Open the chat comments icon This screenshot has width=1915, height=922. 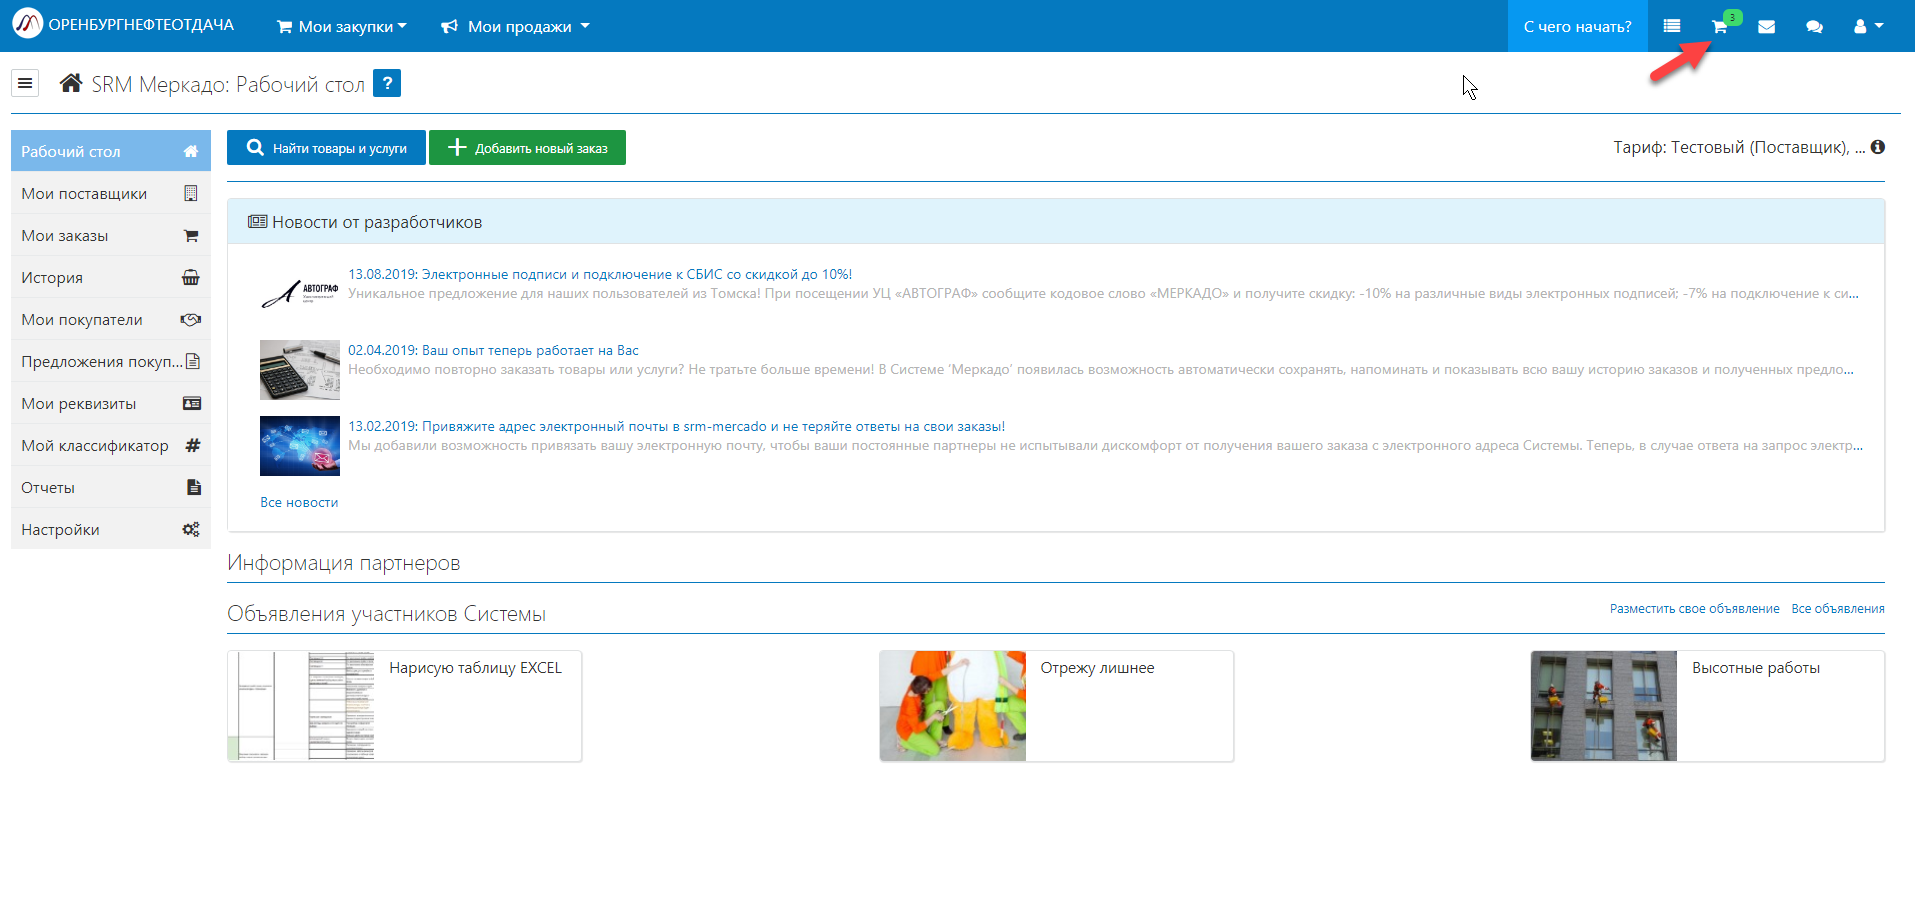pyautogui.click(x=1814, y=27)
